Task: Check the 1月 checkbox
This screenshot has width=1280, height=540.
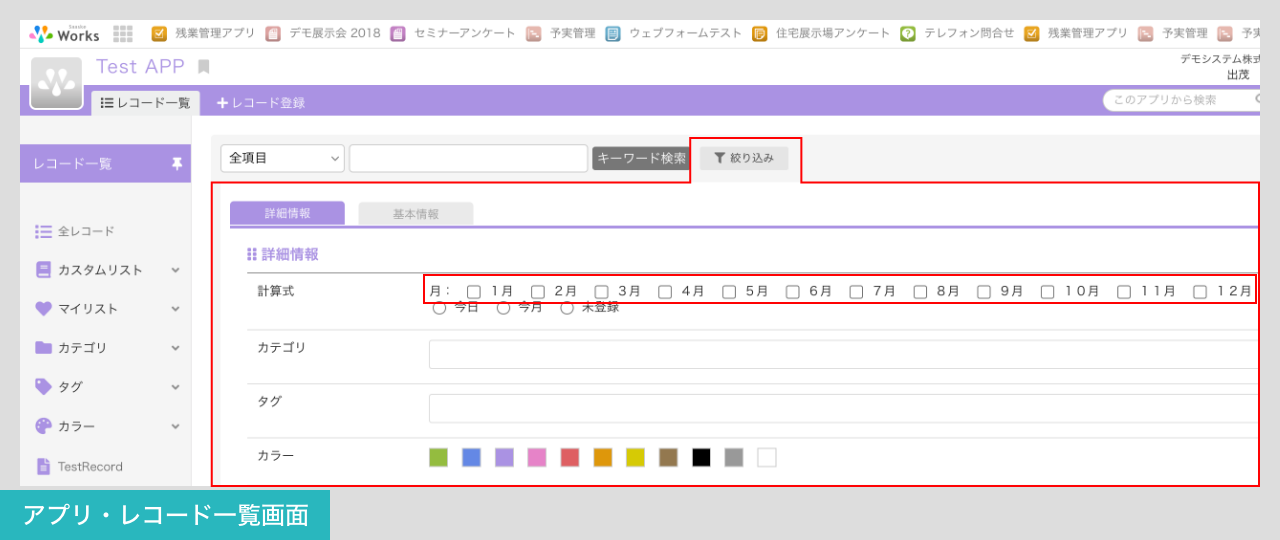Action: (x=474, y=292)
